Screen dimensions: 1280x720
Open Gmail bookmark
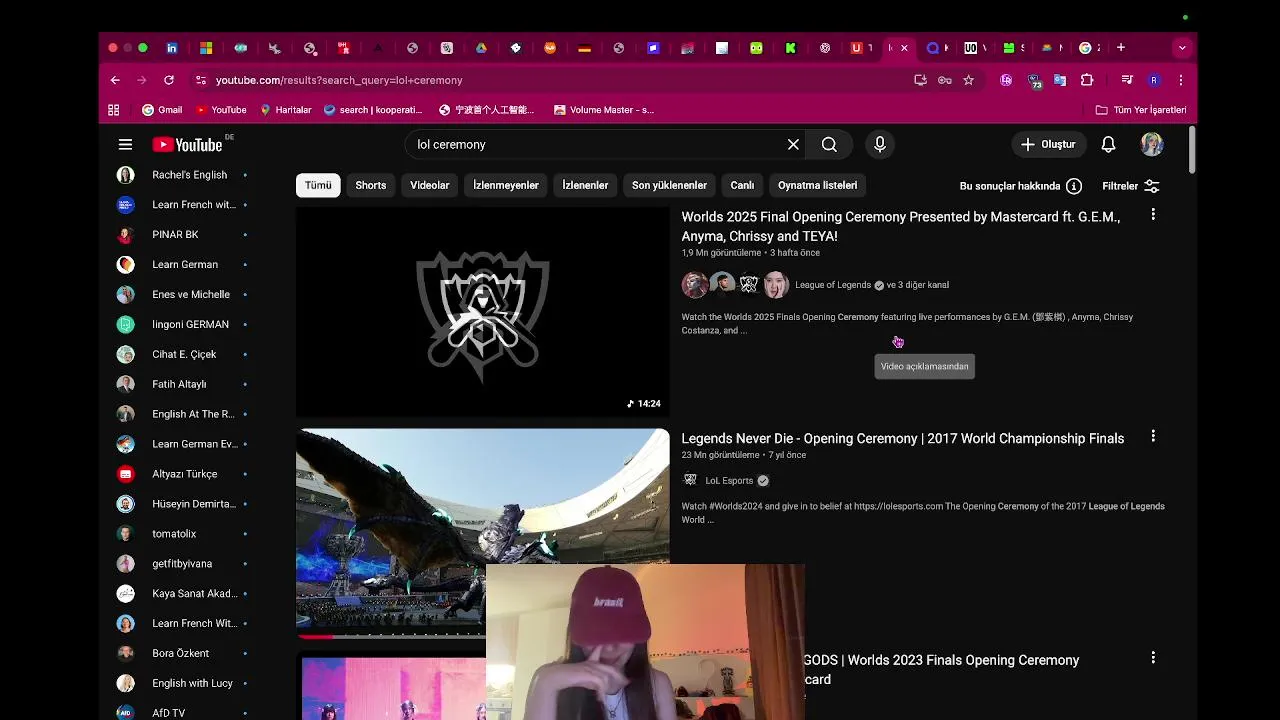162,110
